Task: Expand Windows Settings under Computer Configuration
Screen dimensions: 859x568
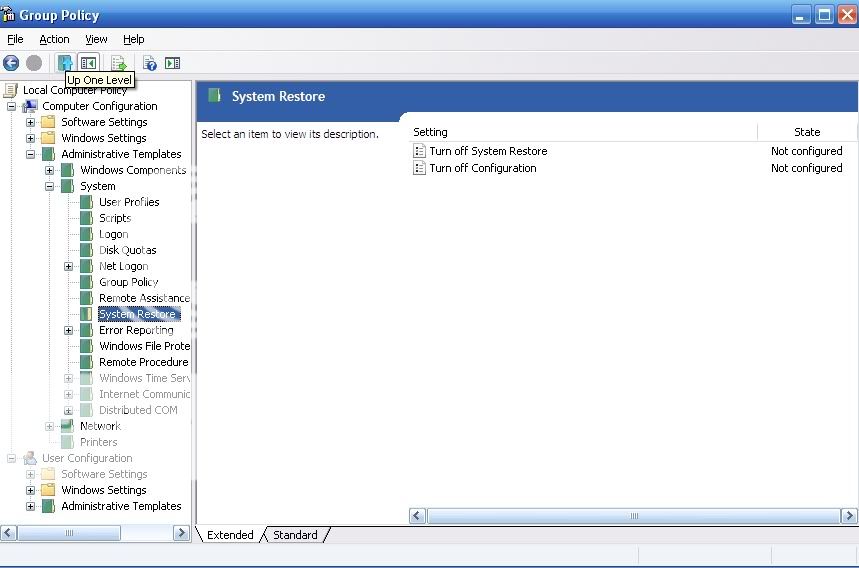Action: [x=31, y=138]
